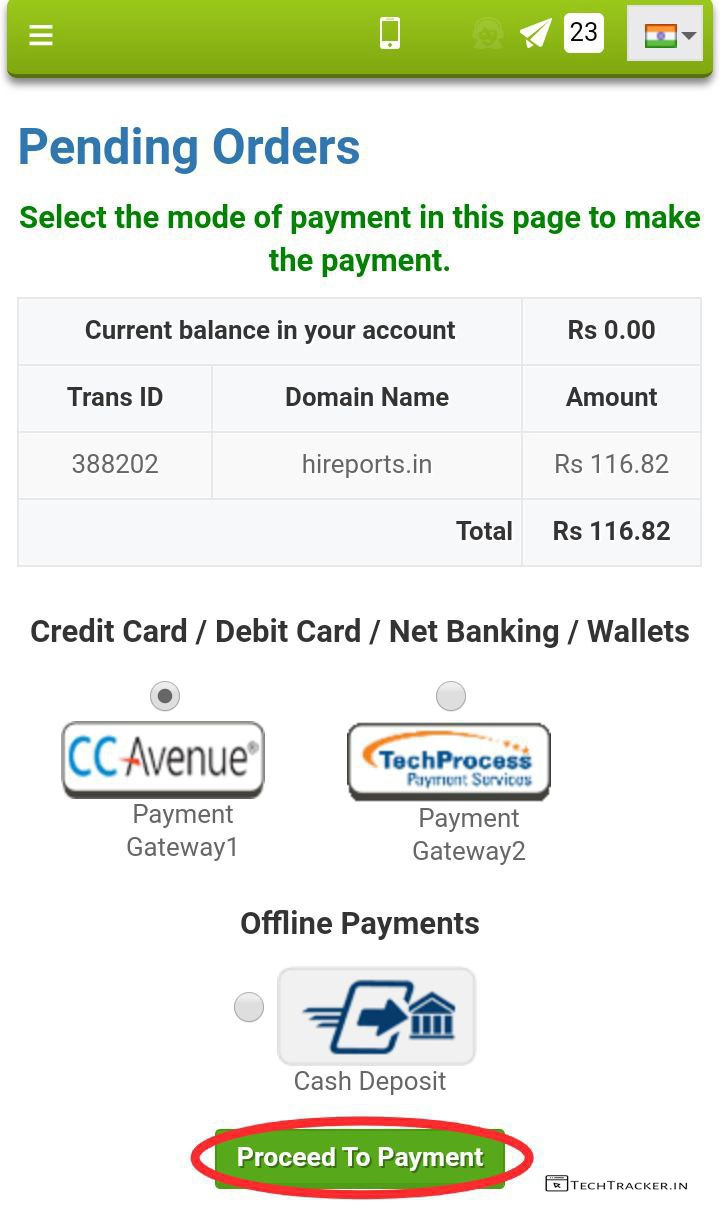Click the paper plane icon
Image resolution: width=720 pixels, height=1218 pixels.
pos(536,34)
